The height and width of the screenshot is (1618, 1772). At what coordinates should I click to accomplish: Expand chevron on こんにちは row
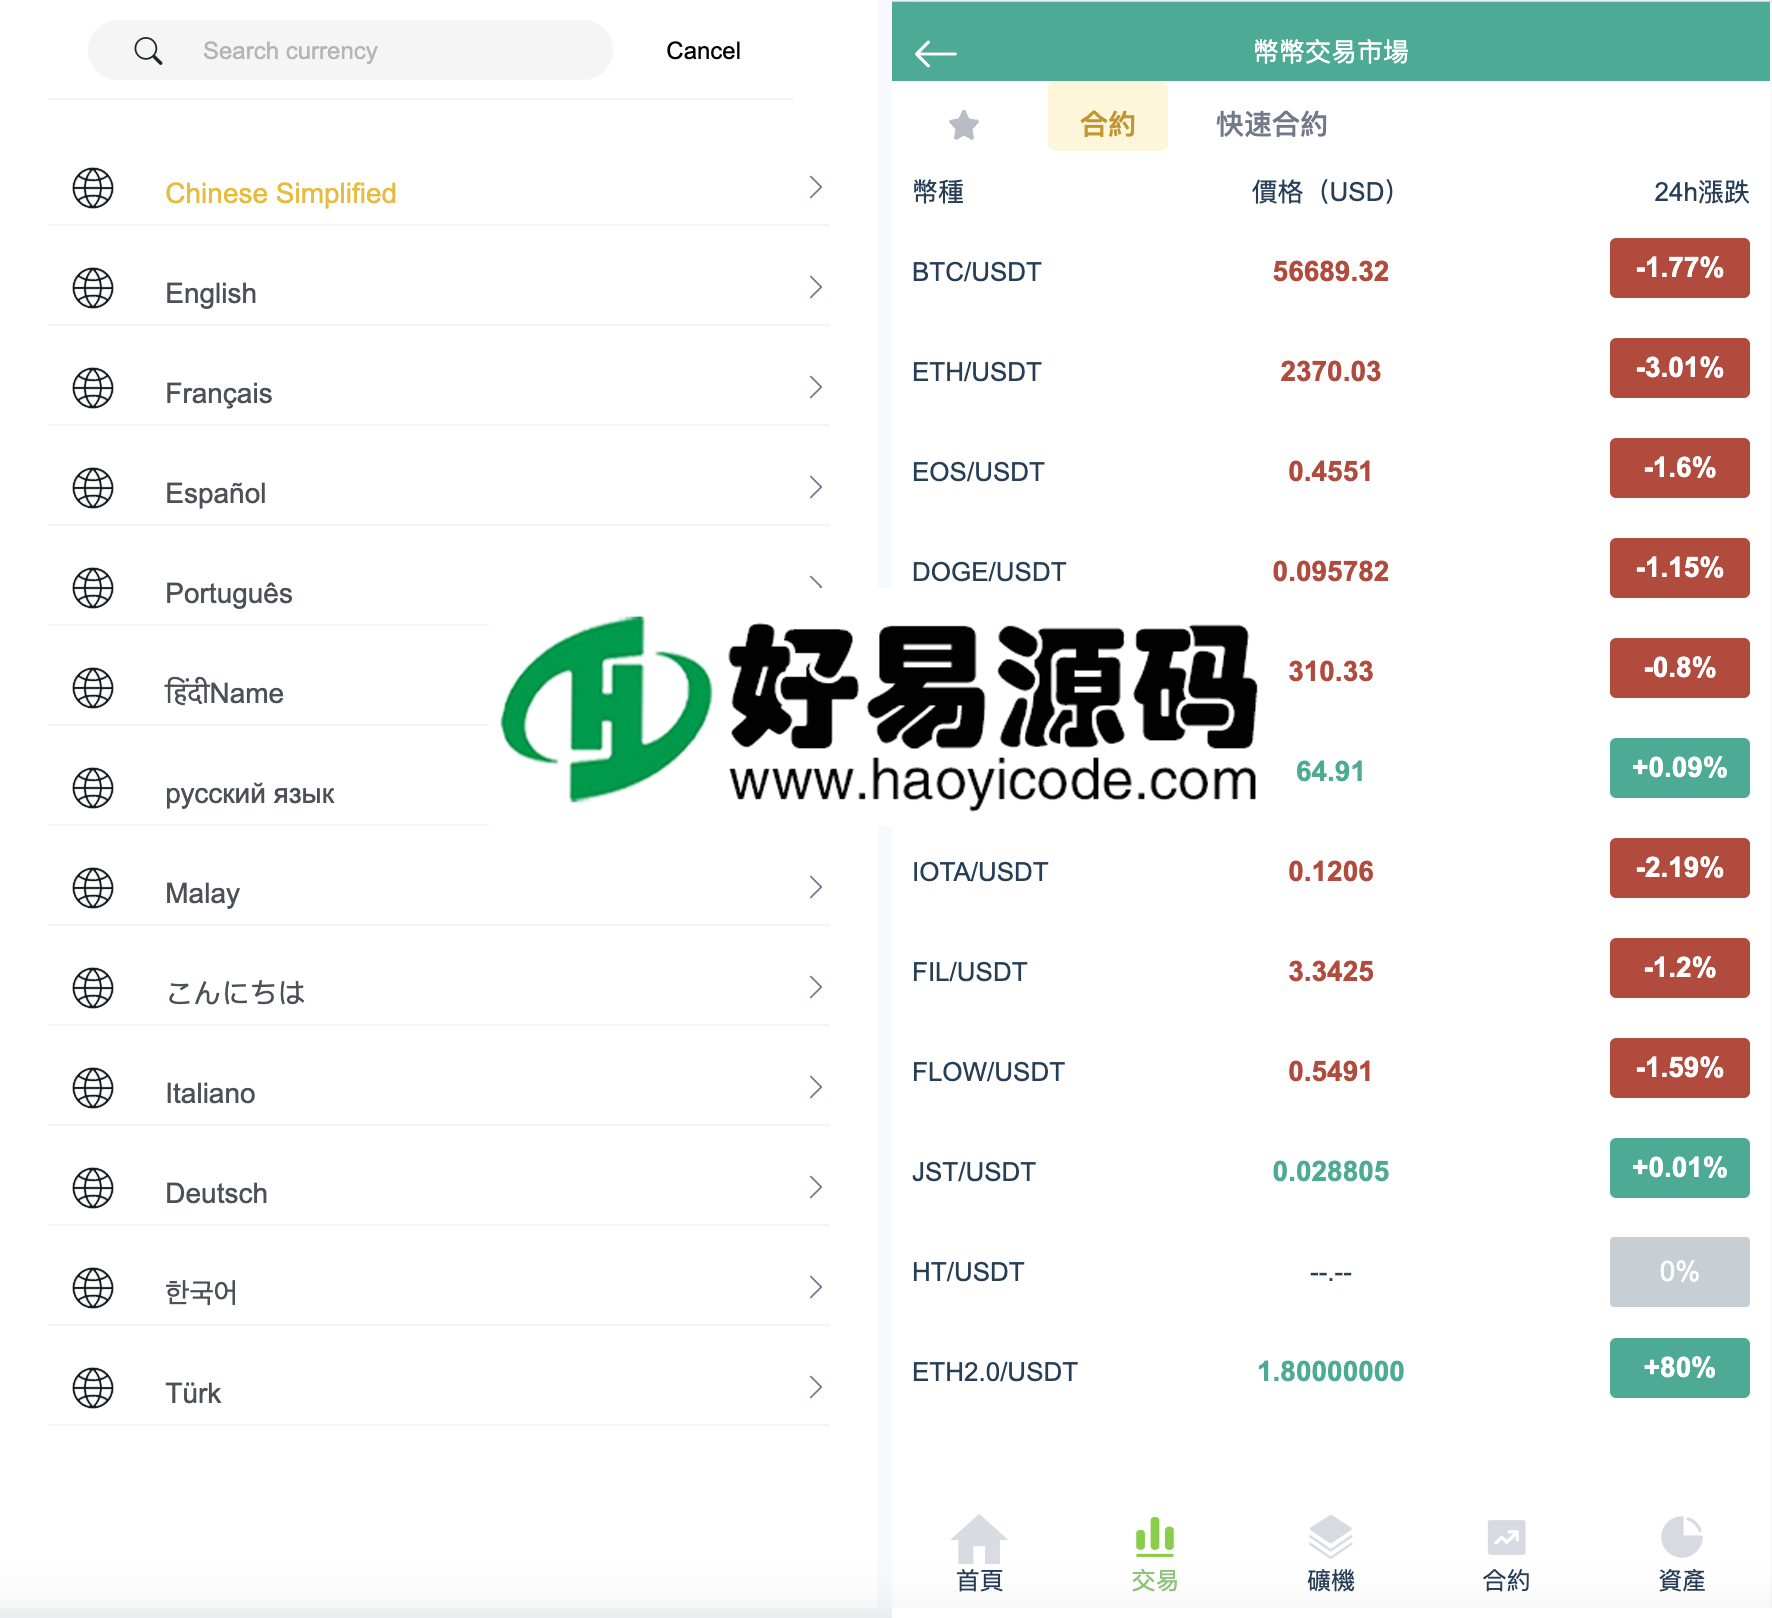[x=816, y=988]
